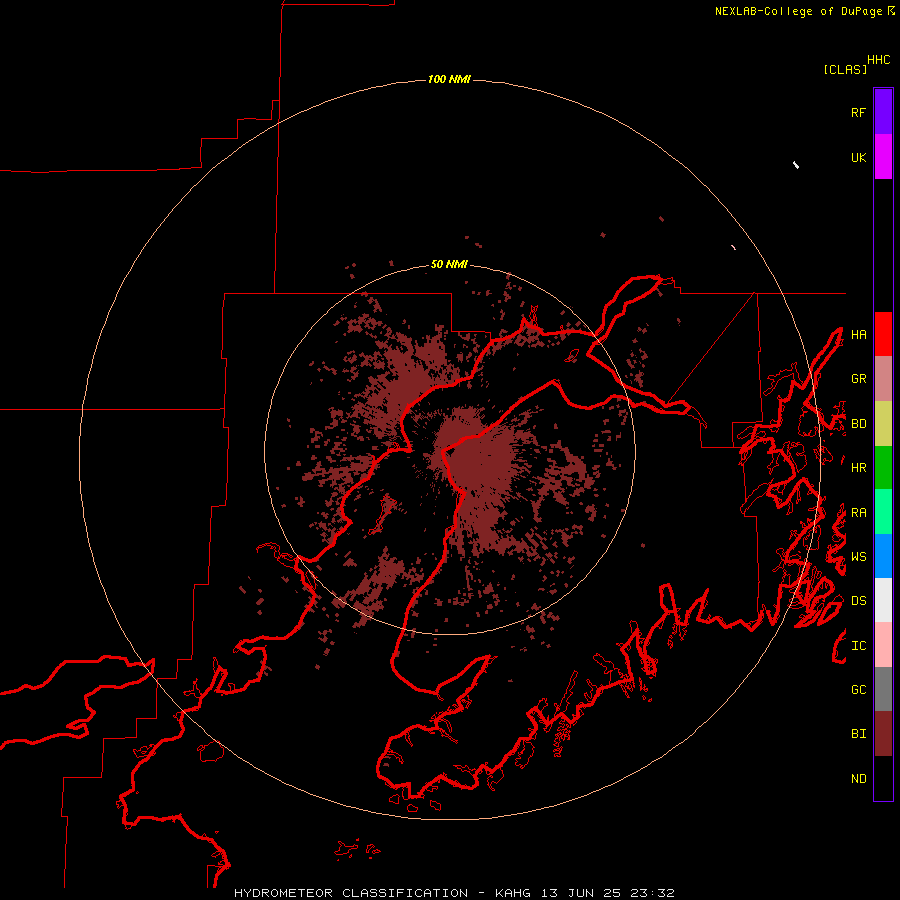Click the 23:32 timestamp
Image resolution: width=900 pixels, height=900 pixels.
(x=654, y=893)
